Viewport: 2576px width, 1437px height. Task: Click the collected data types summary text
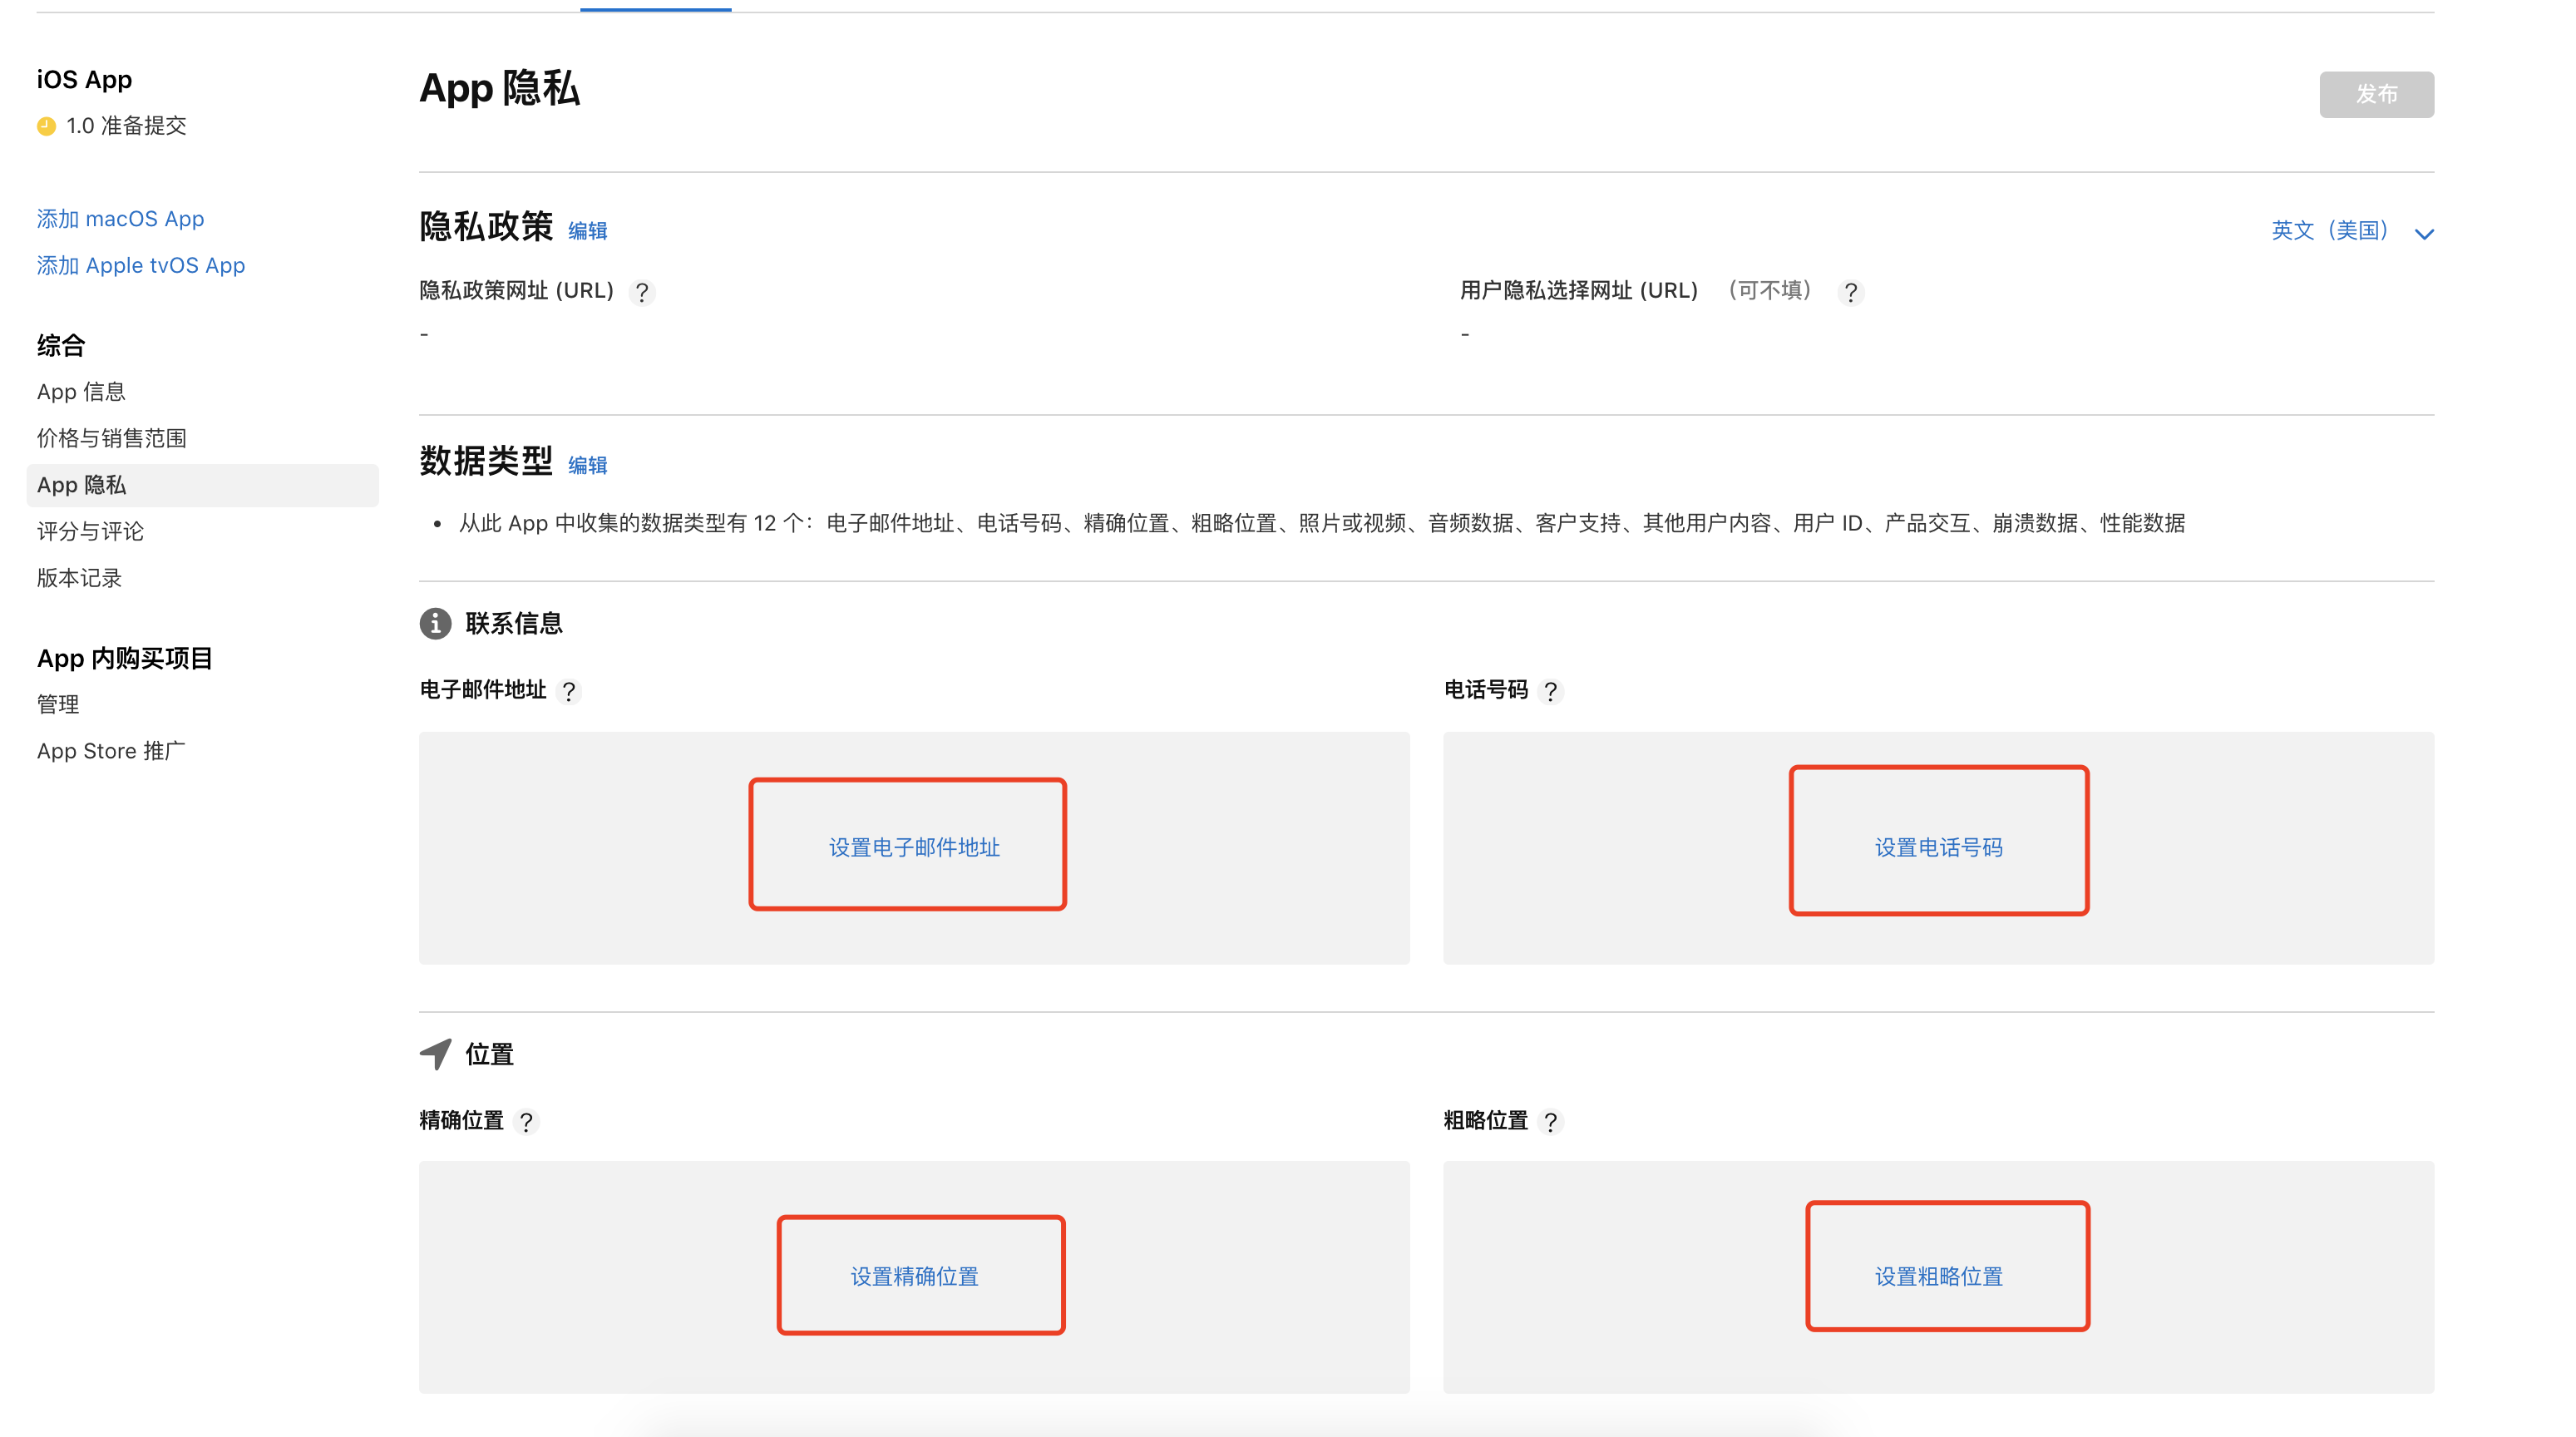(x=1322, y=523)
